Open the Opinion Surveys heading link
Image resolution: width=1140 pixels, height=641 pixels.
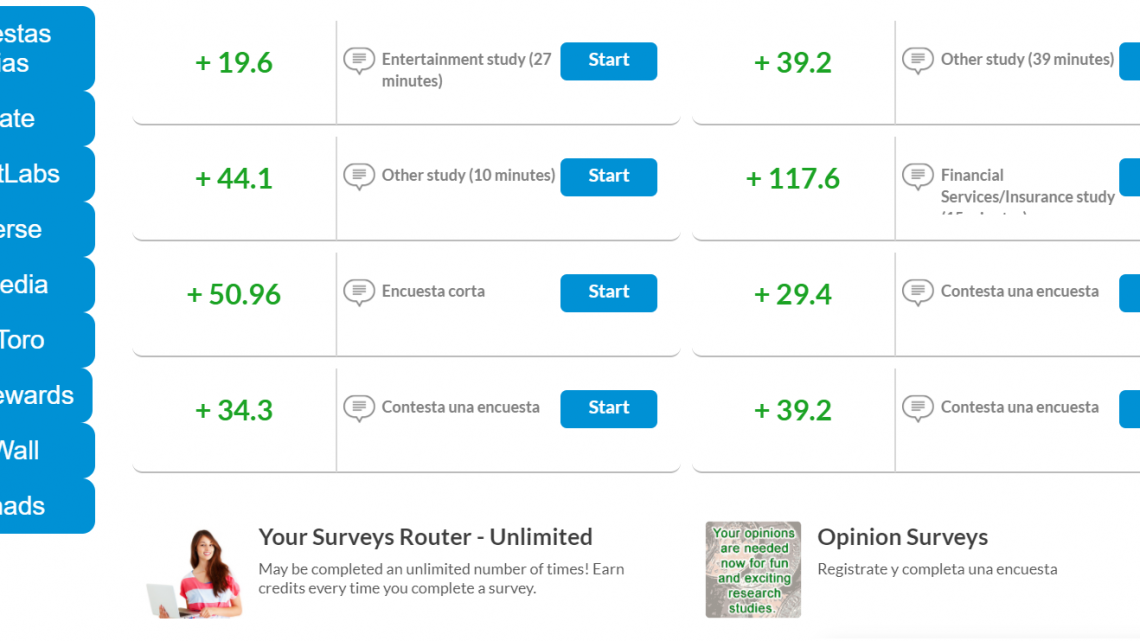(x=902, y=537)
